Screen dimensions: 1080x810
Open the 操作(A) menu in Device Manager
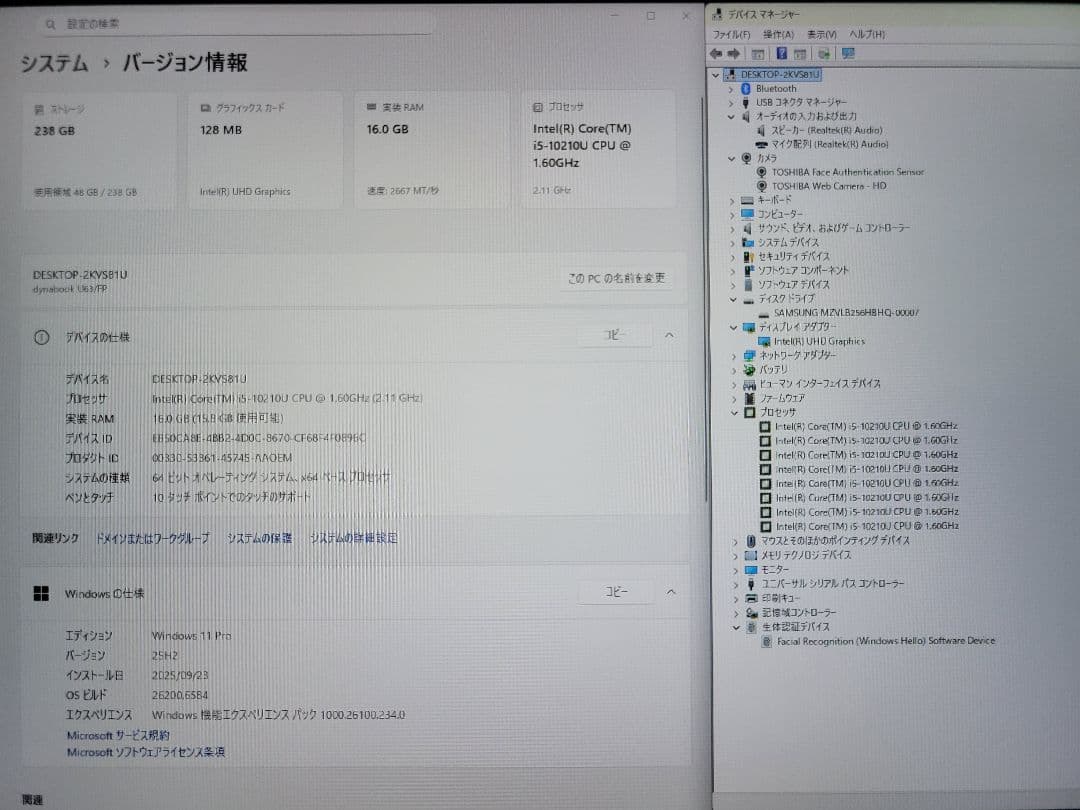click(x=777, y=33)
